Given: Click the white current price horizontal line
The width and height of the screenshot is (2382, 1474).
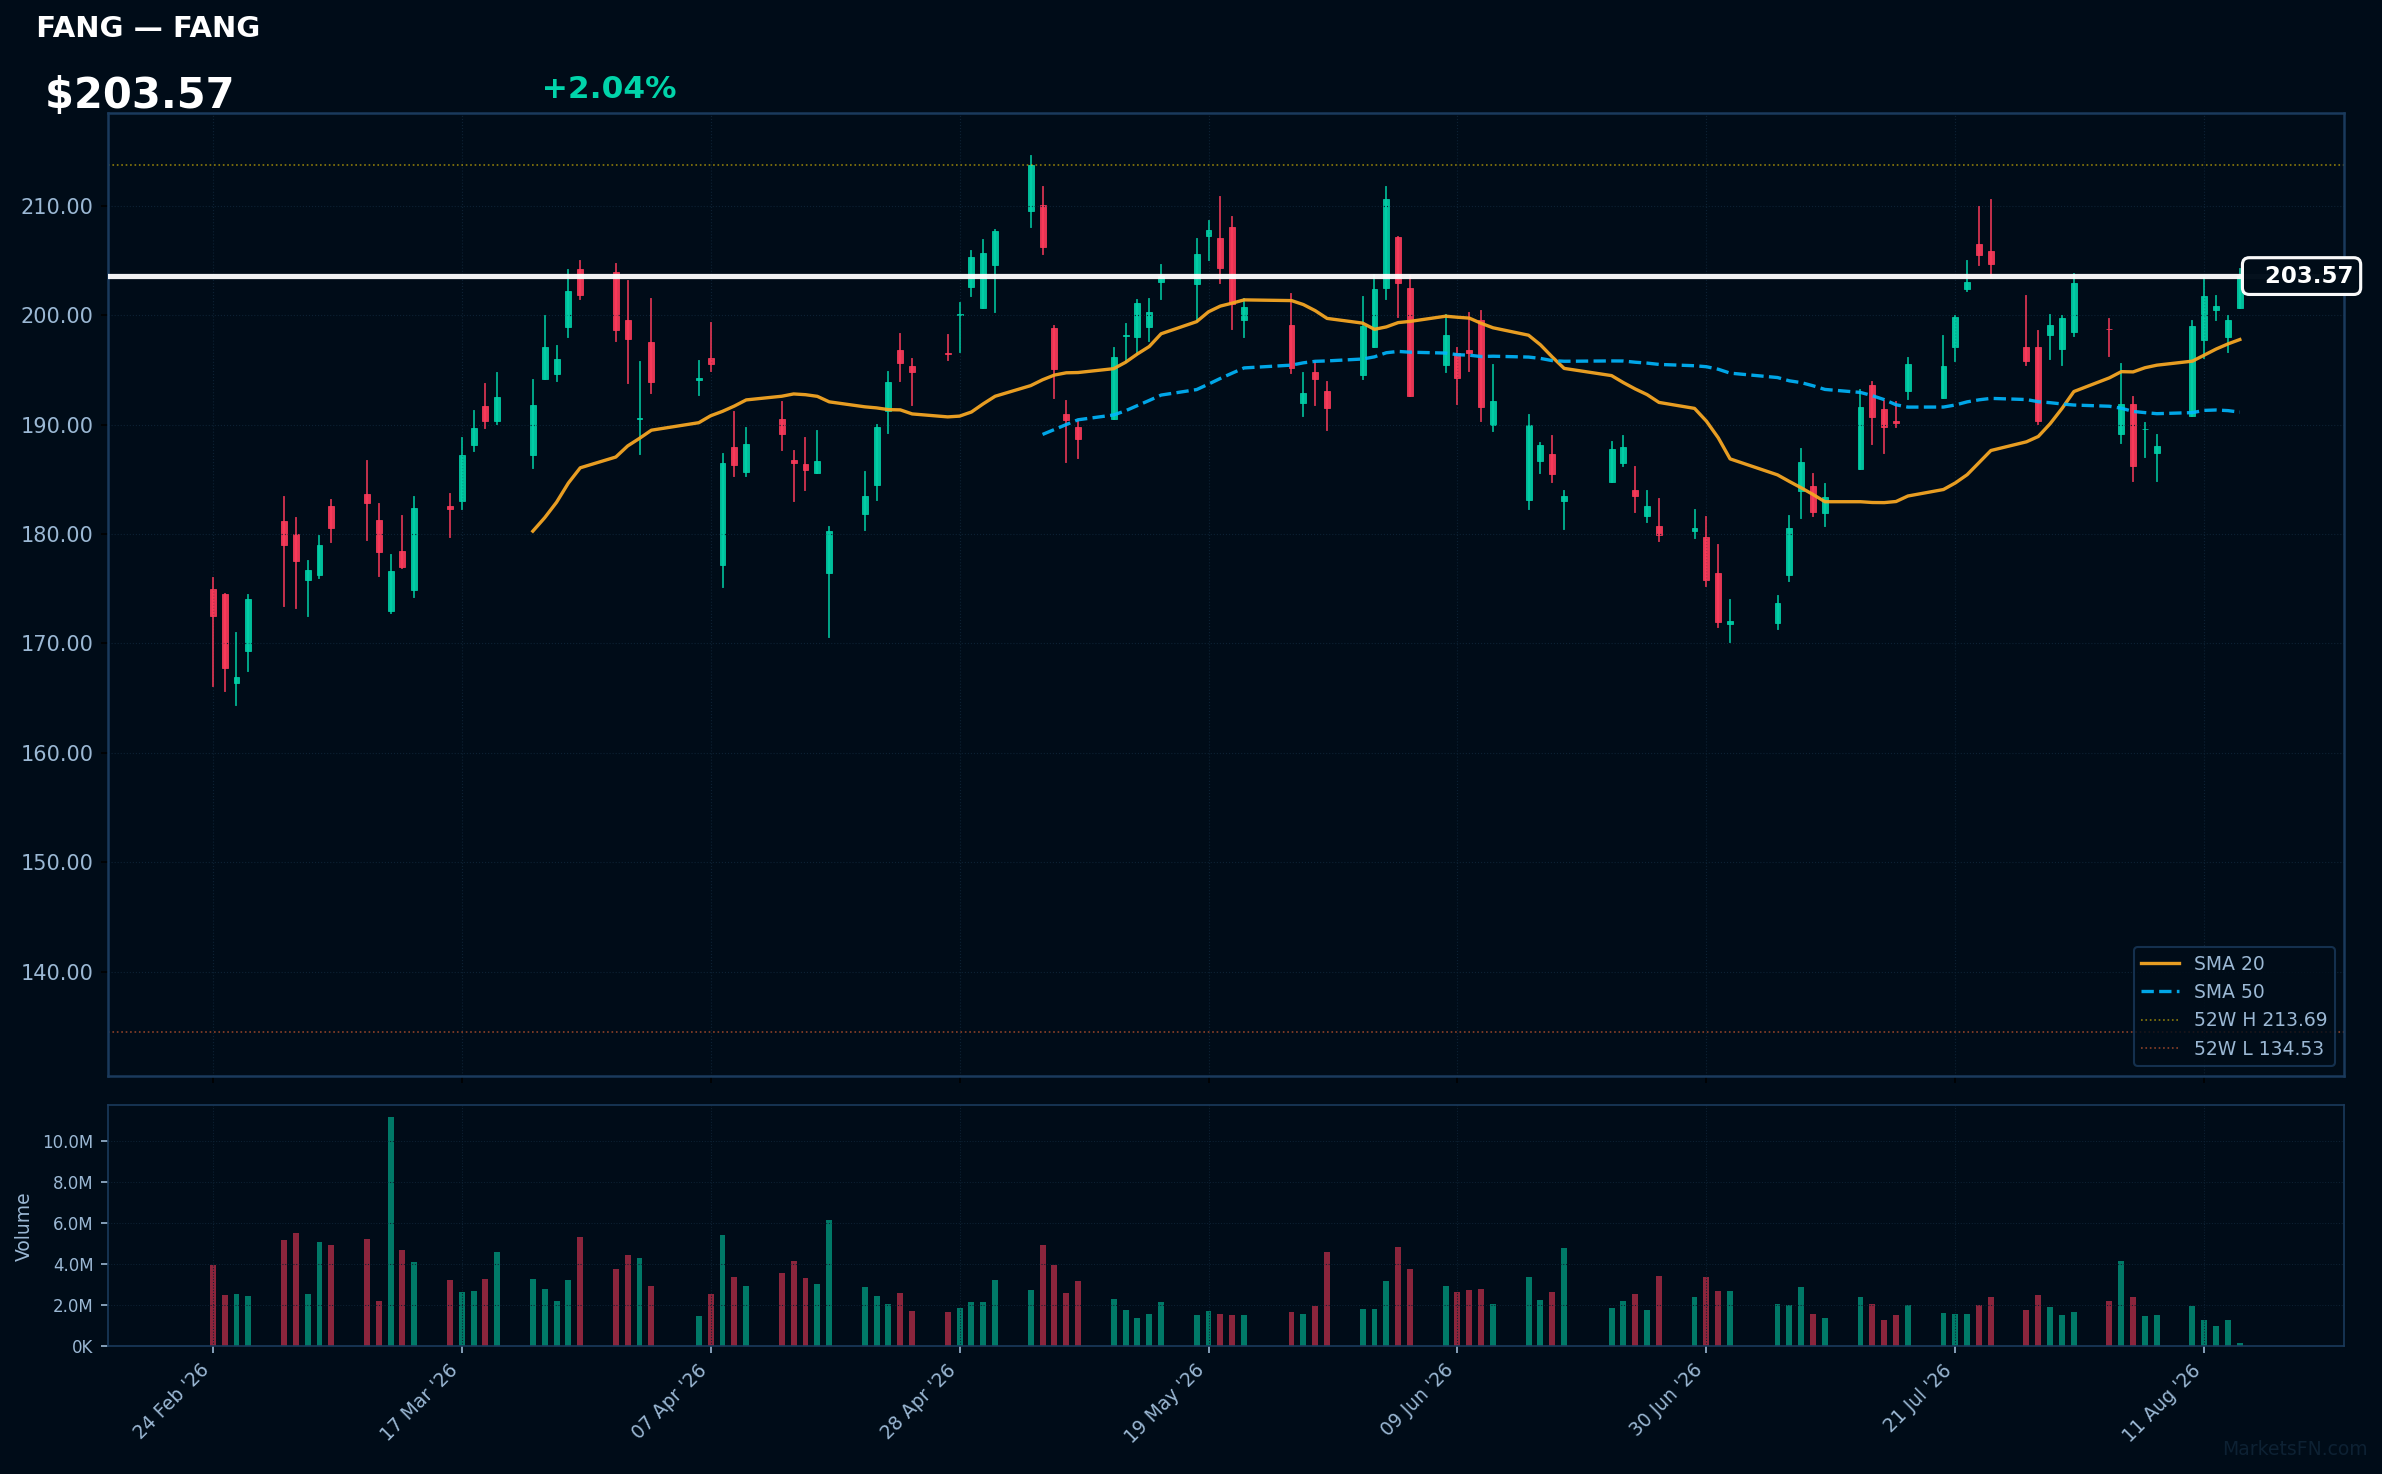Looking at the screenshot, I should pyautogui.click(x=1175, y=276).
